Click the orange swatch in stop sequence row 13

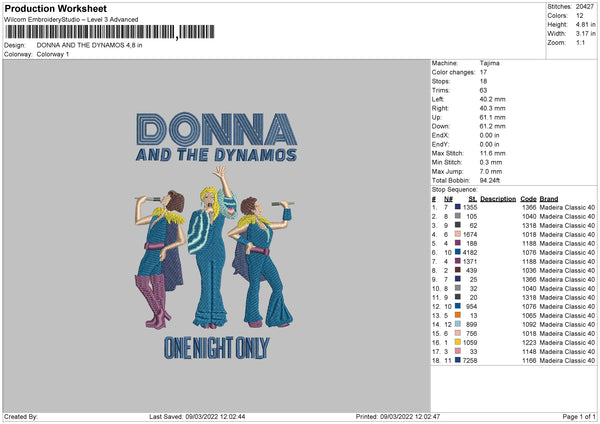coord(458,315)
